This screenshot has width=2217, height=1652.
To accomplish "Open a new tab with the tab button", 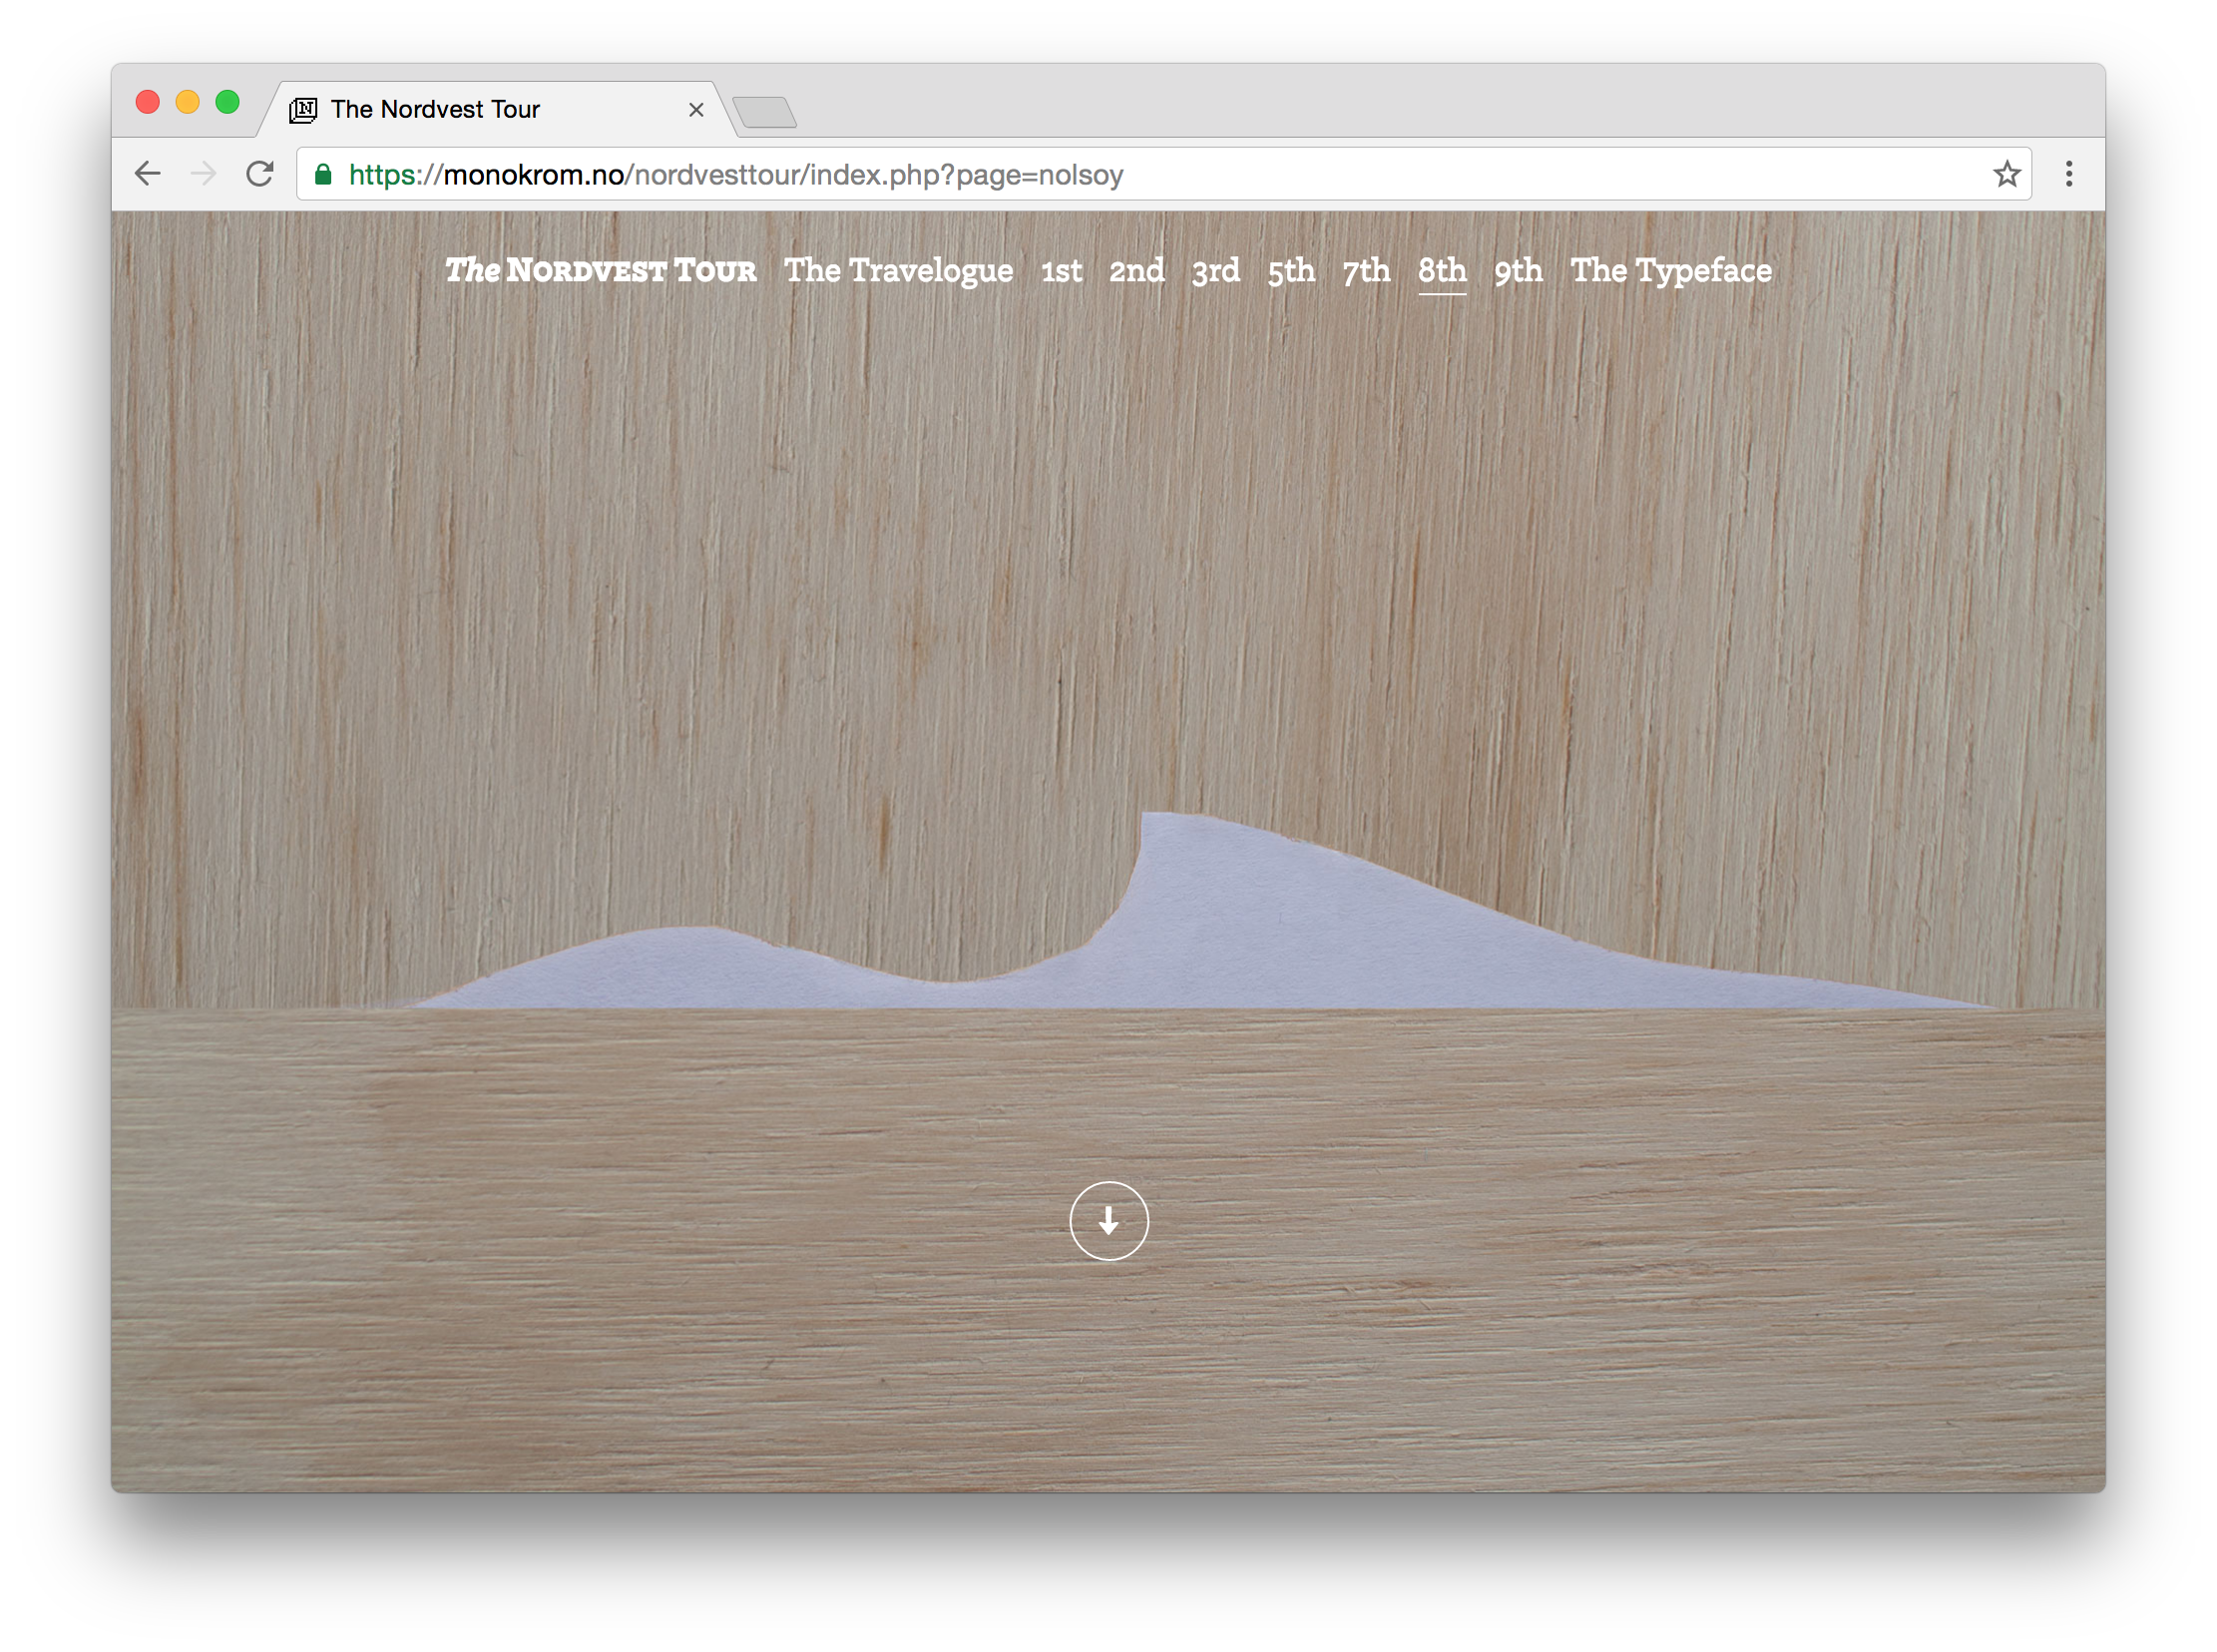I will tap(765, 112).
